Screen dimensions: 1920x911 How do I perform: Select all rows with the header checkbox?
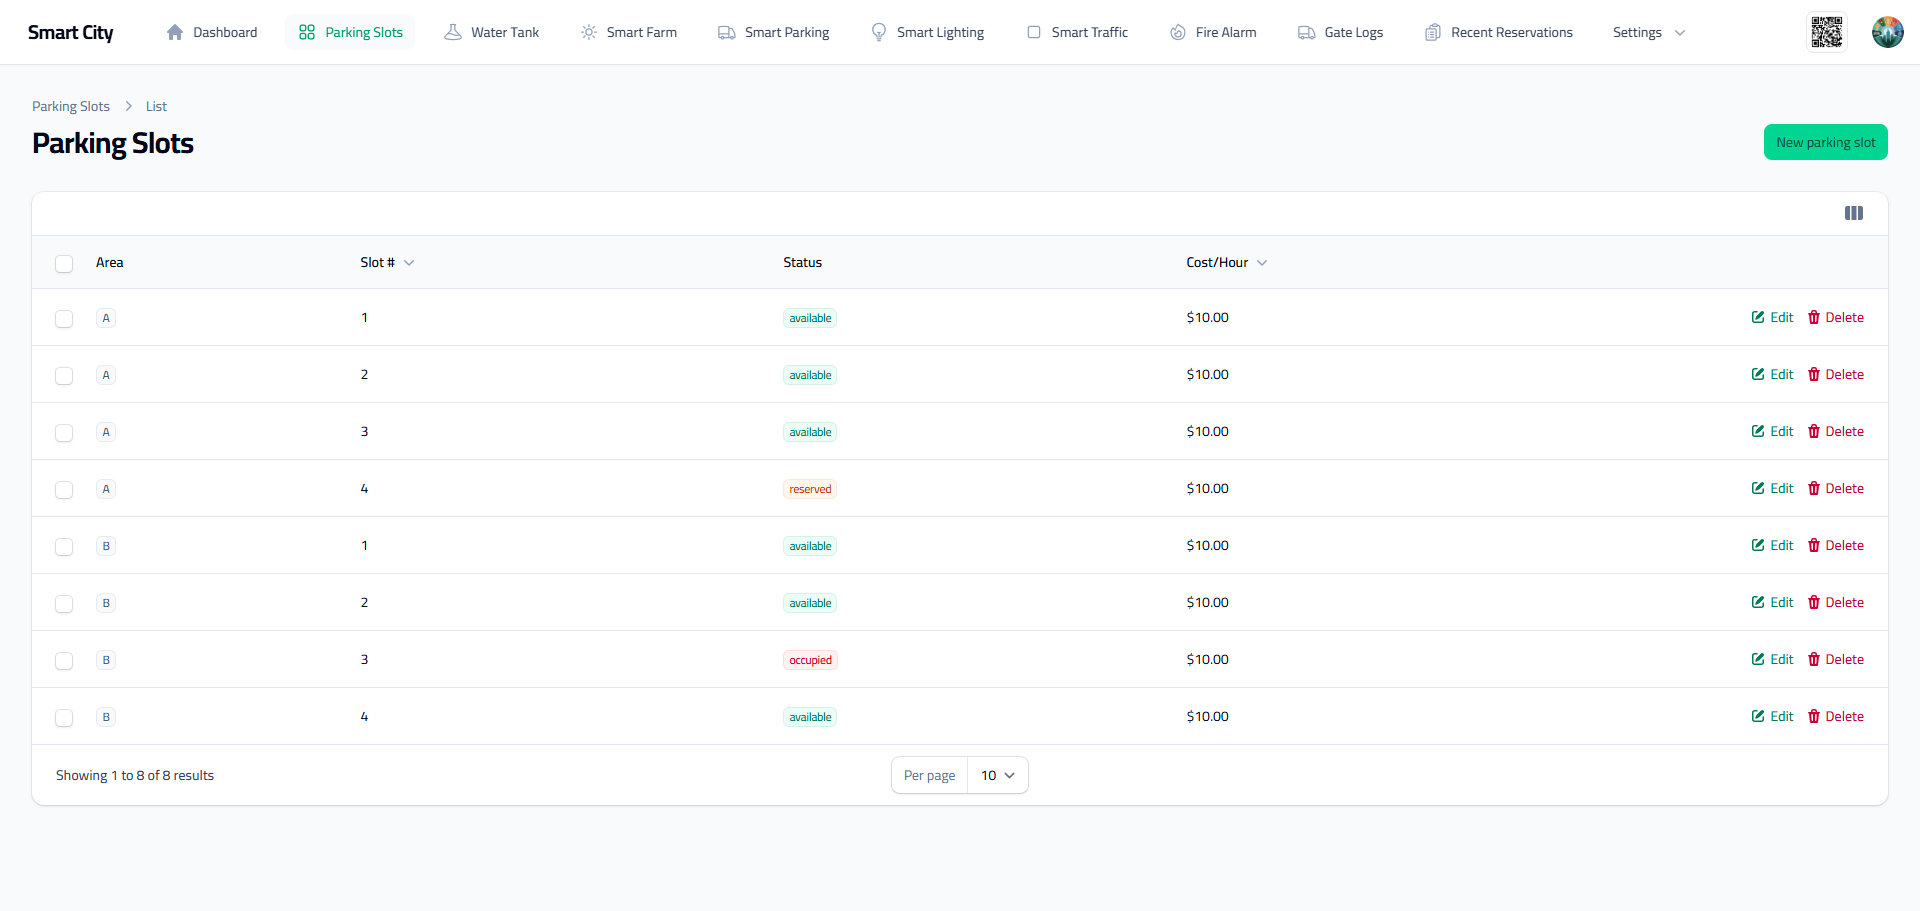[x=64, y=263]
